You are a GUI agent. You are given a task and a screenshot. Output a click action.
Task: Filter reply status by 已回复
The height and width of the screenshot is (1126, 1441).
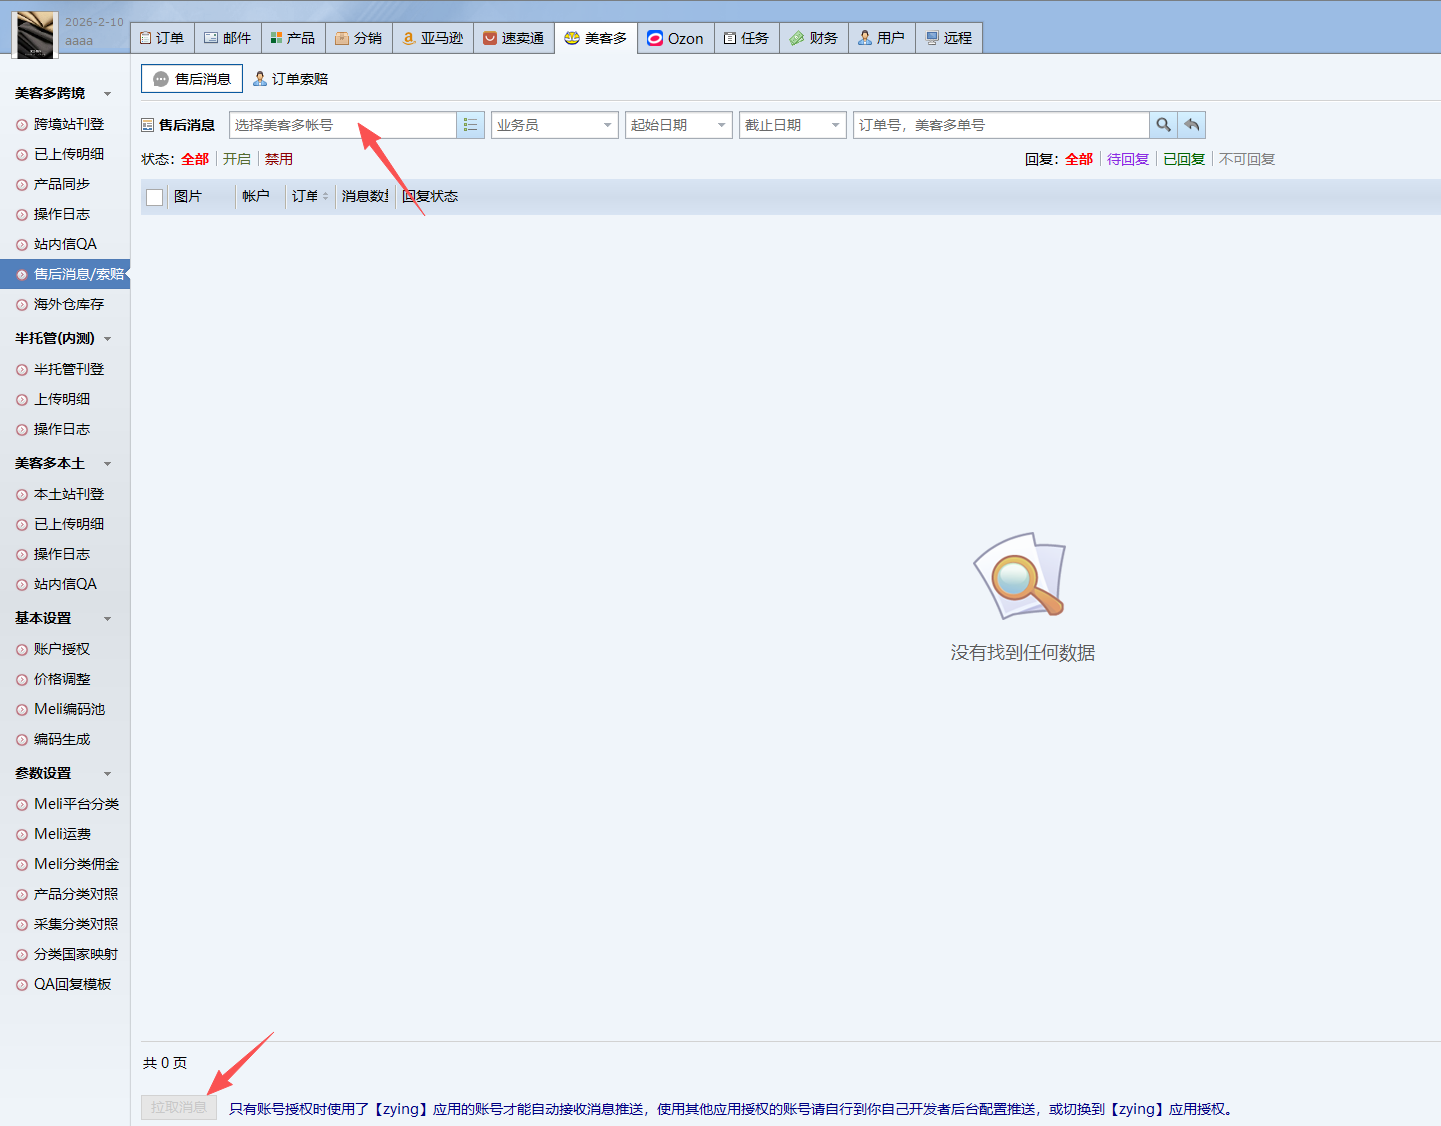click(x=1184, y=159)
